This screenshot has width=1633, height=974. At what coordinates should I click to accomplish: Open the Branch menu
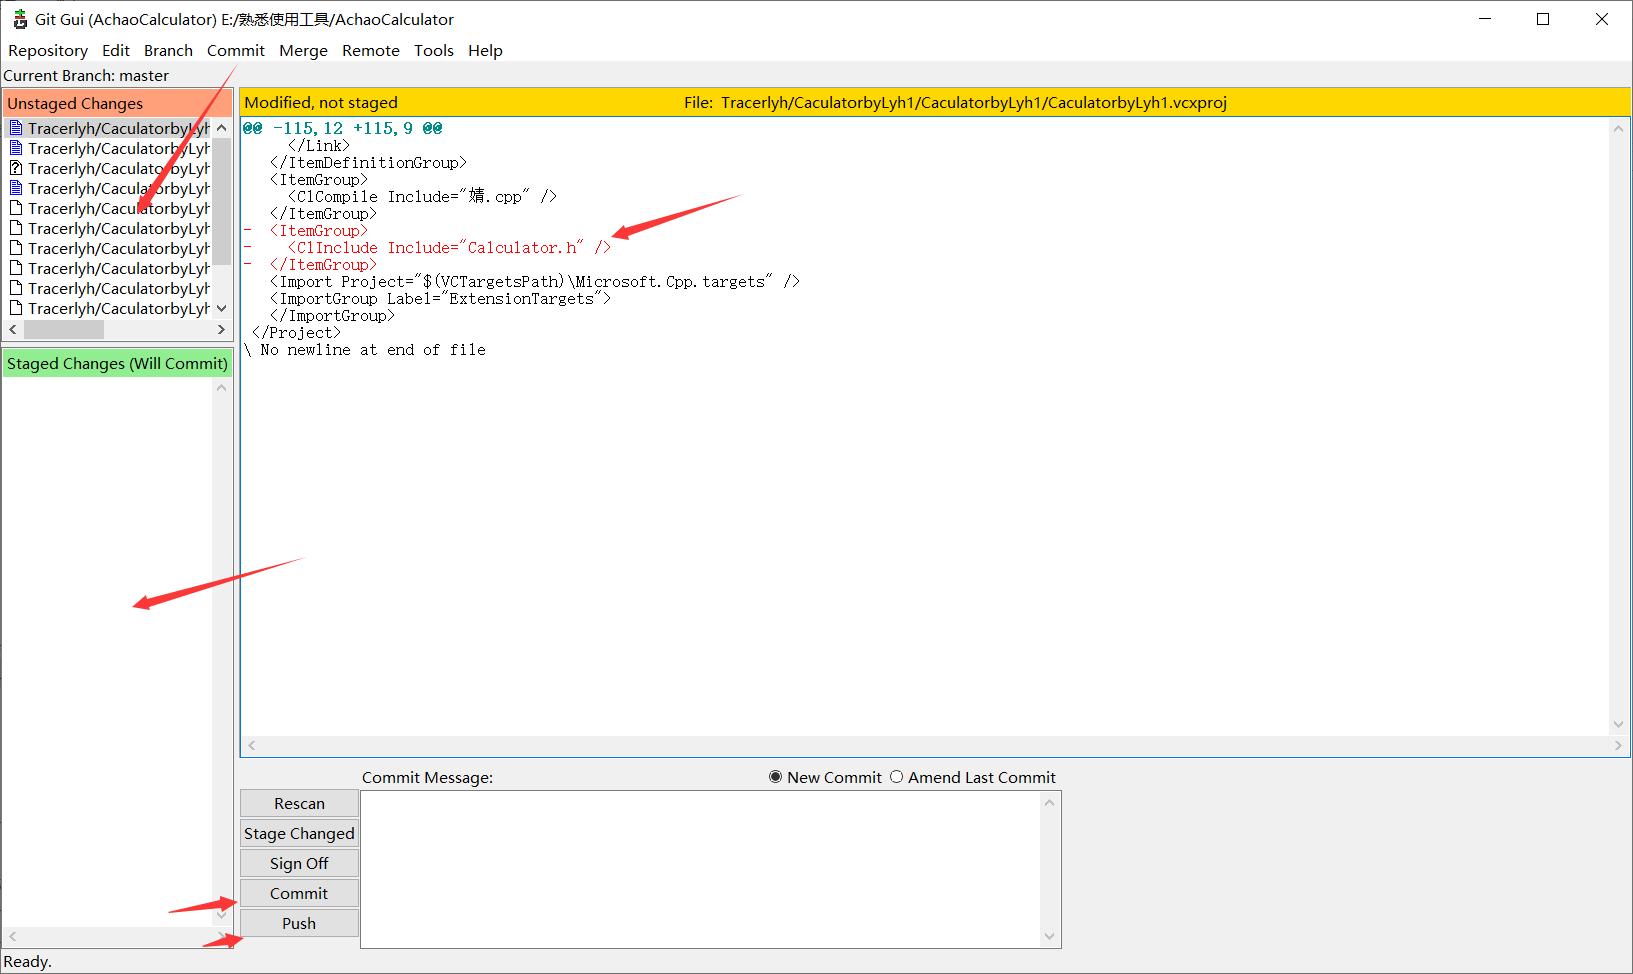(168, 50)
